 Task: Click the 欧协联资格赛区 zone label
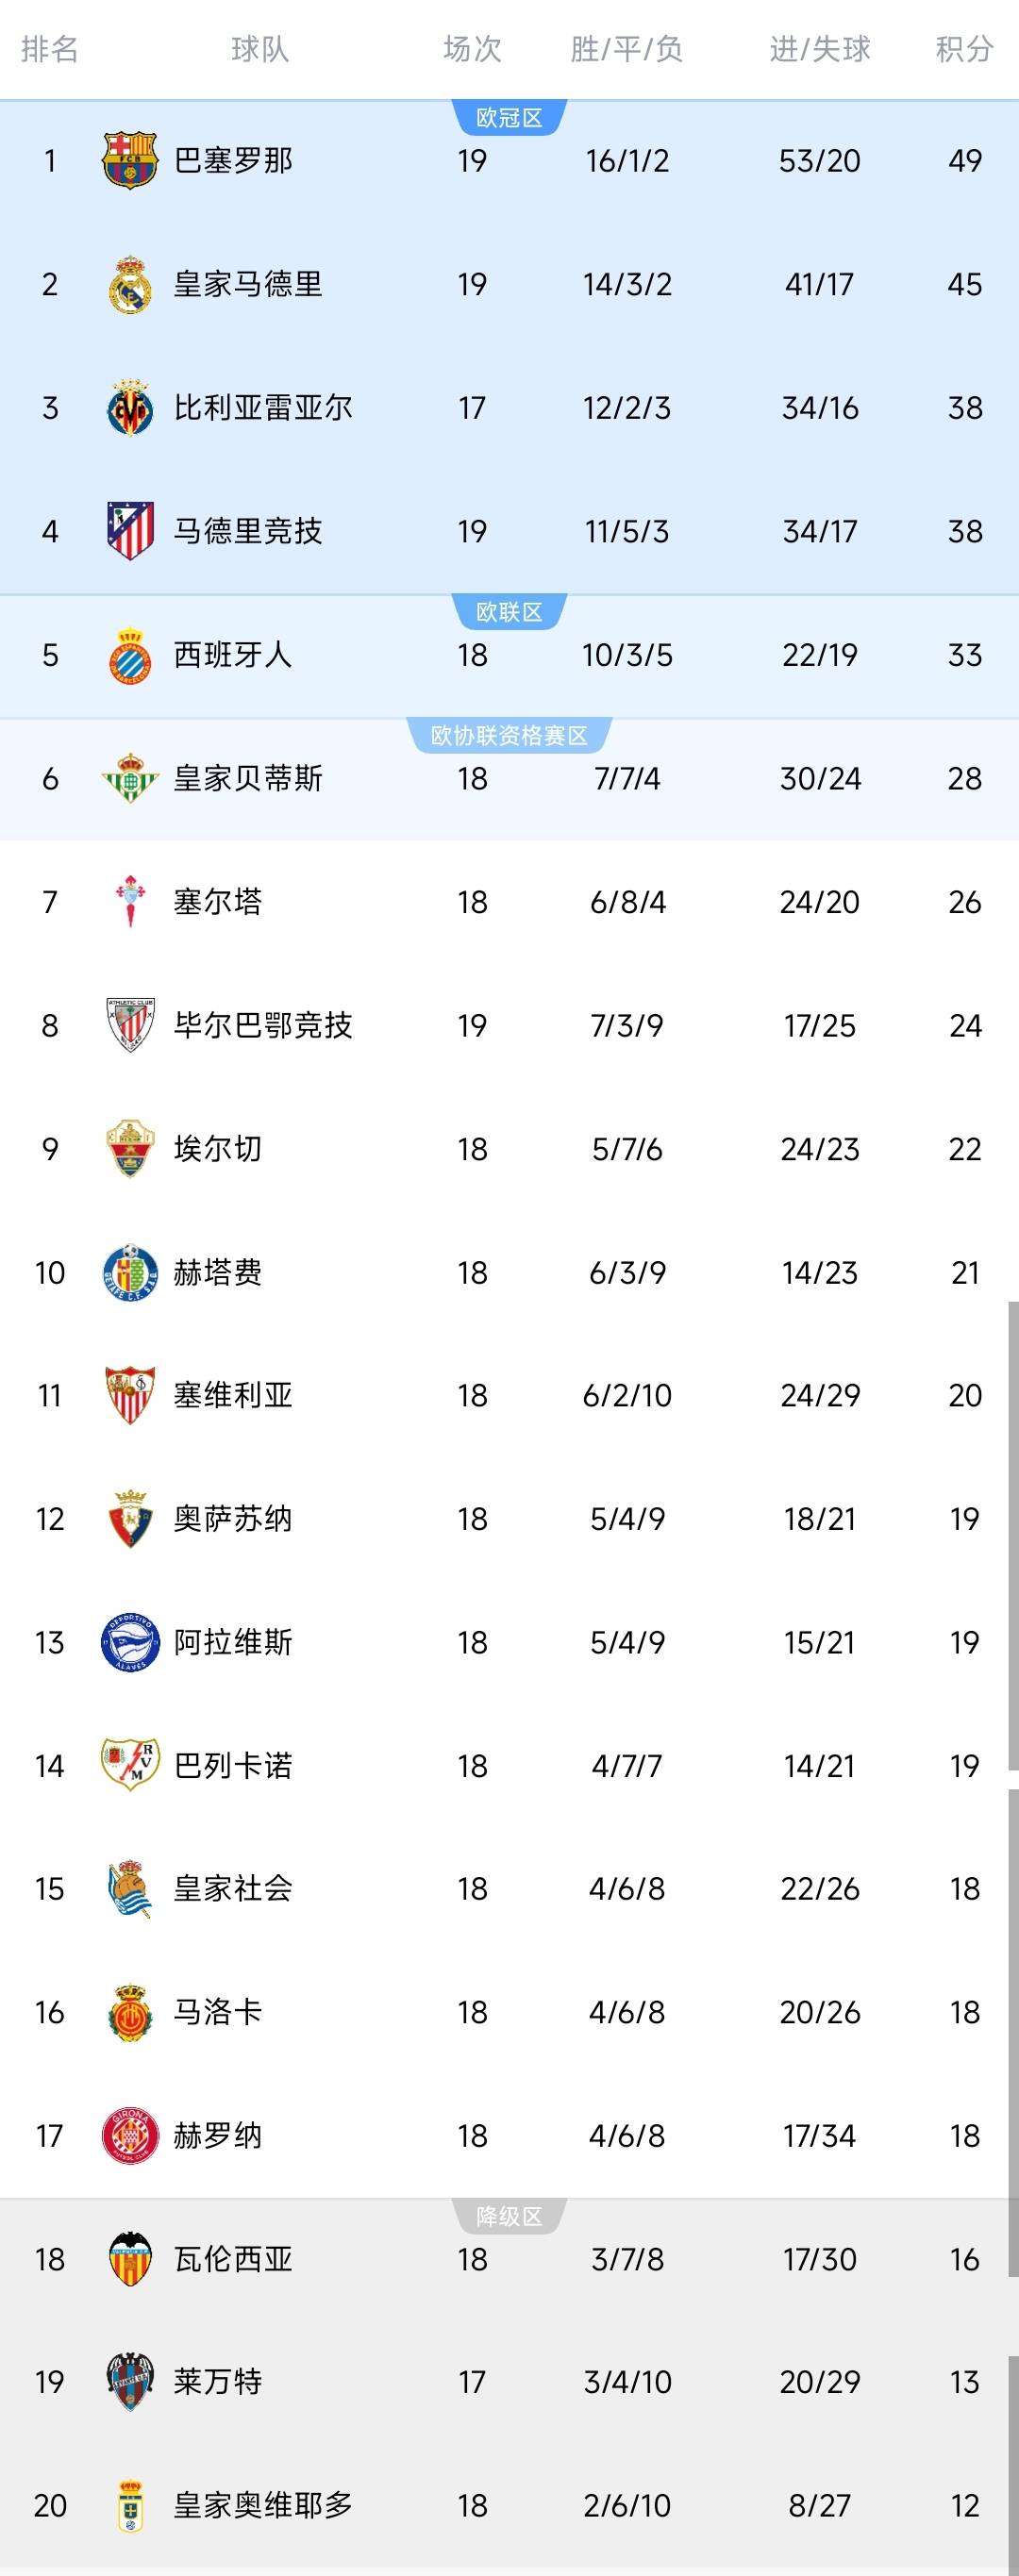(509, 736)
